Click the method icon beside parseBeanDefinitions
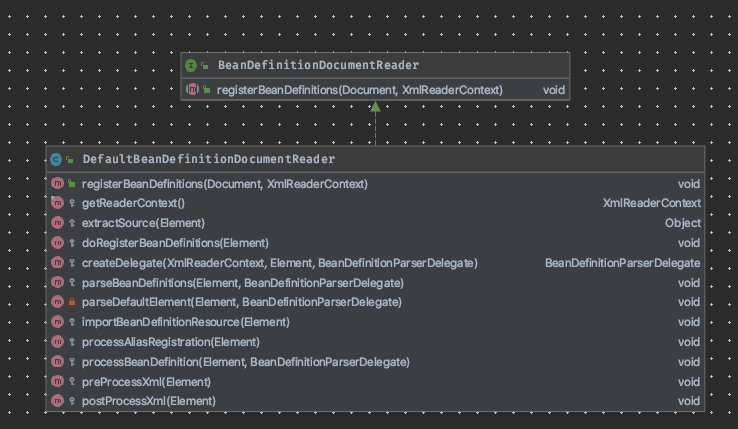Image resolution: width=738 pixels, height=429 pixels. [57, 282]
